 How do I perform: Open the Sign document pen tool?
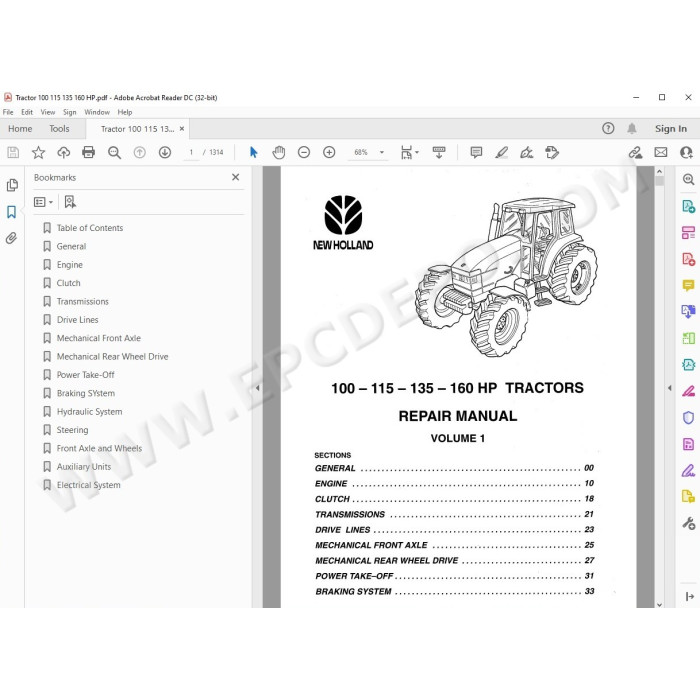[527, 153]
